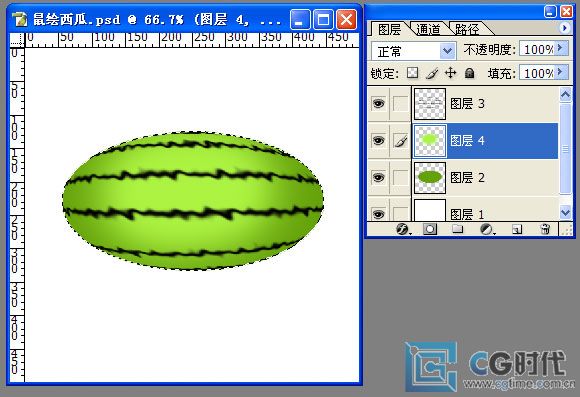Close the layers palette window
Viewport: 580px width, 397px height.
point(566,11)
